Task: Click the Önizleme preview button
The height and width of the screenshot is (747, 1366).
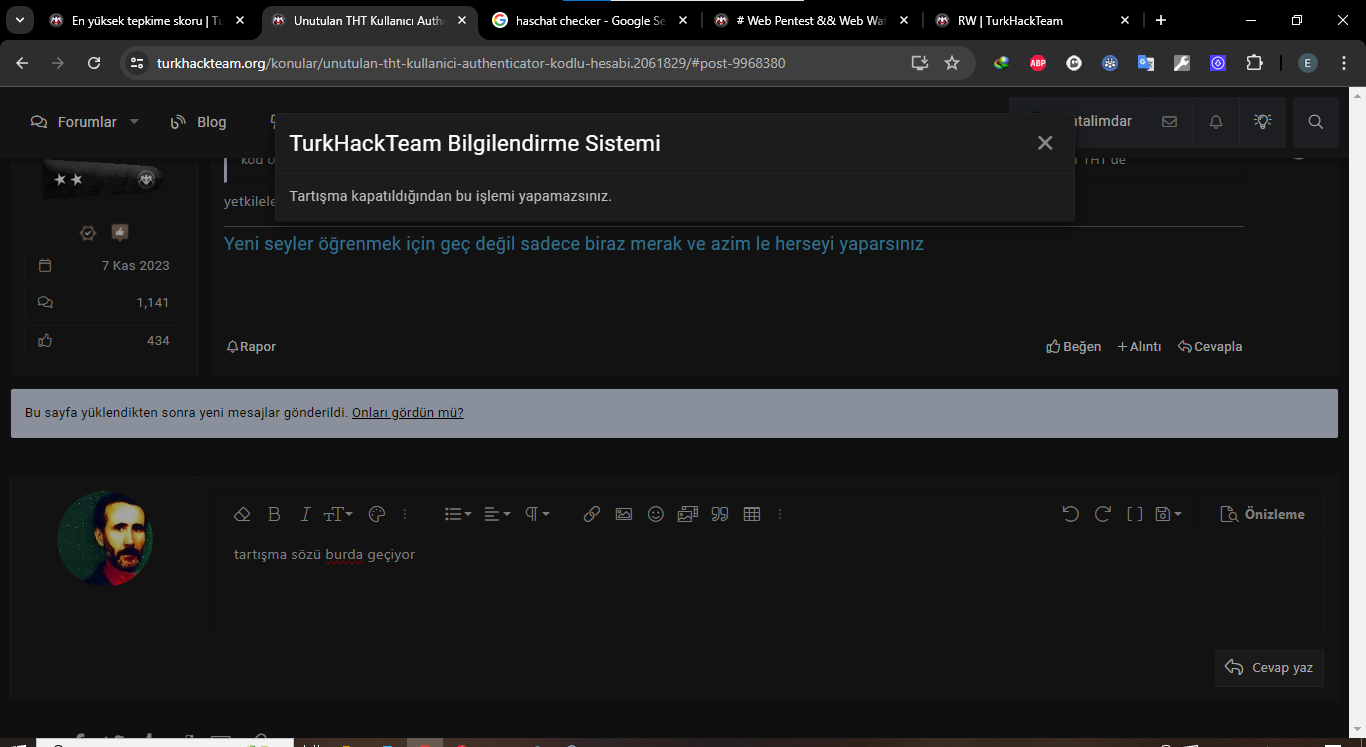Action: click(1263, 514)
